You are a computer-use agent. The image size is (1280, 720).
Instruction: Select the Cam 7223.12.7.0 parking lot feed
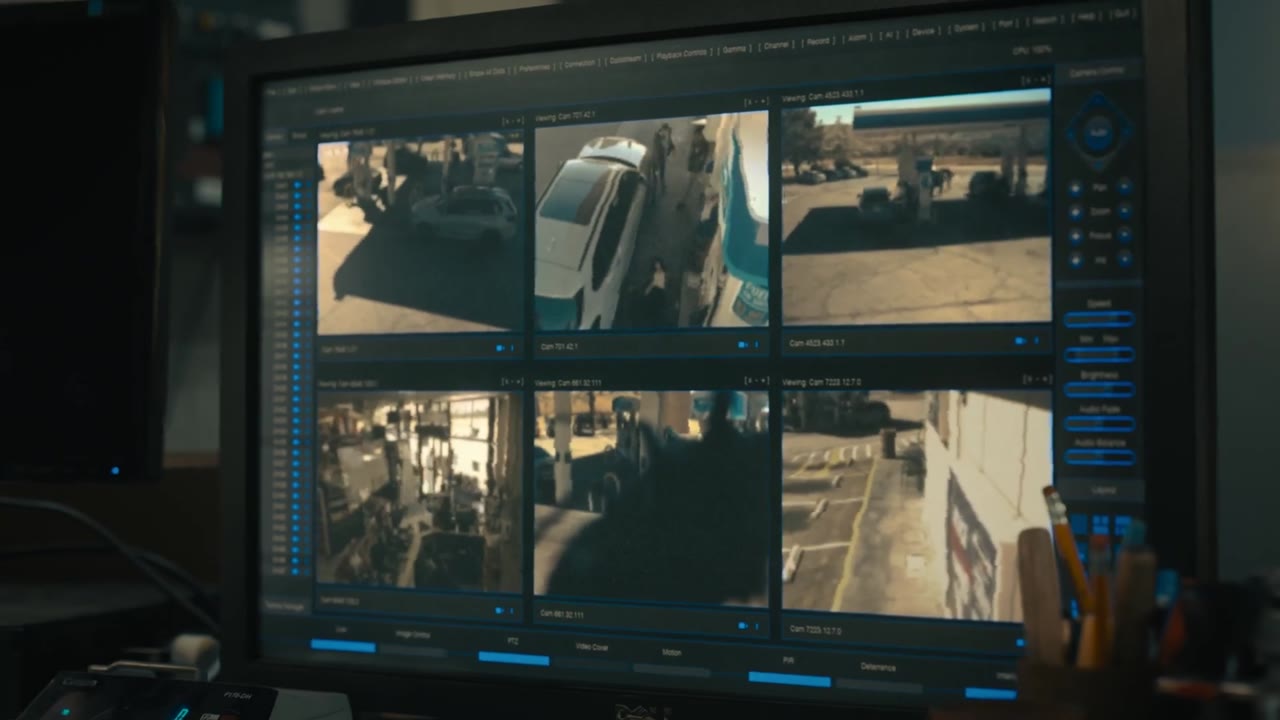(917, 503)
